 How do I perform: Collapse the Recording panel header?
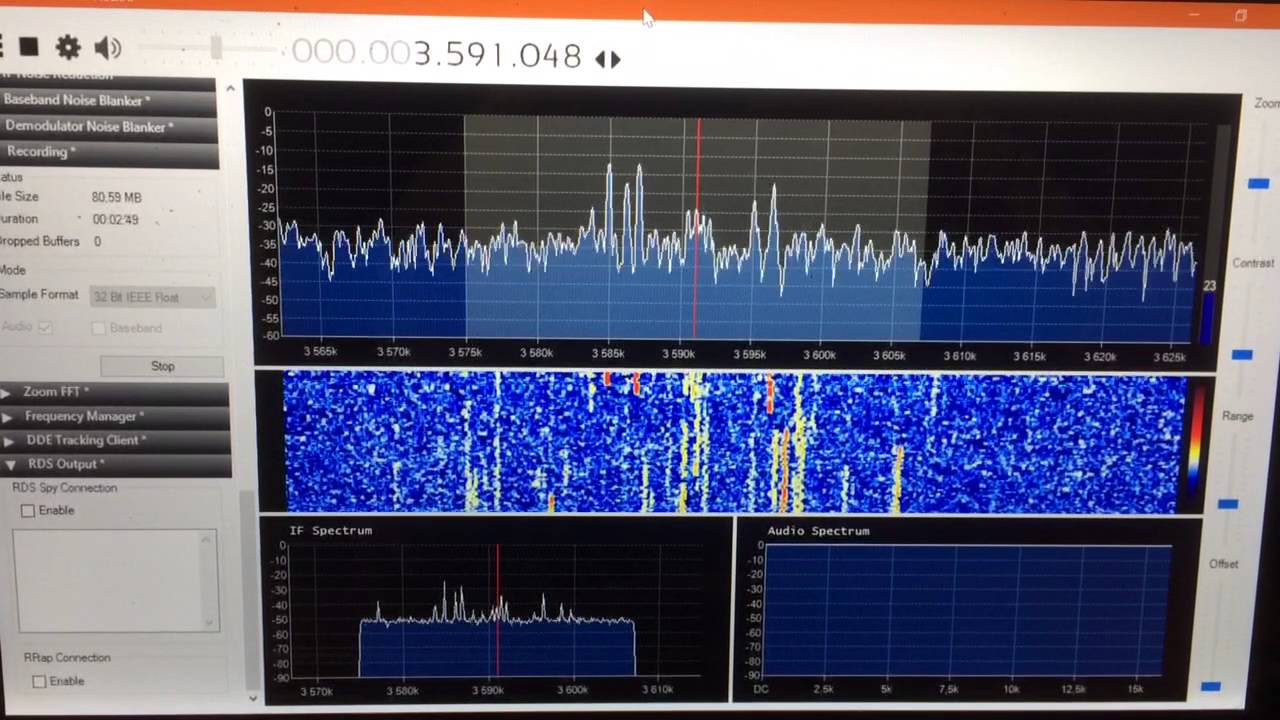108,152
